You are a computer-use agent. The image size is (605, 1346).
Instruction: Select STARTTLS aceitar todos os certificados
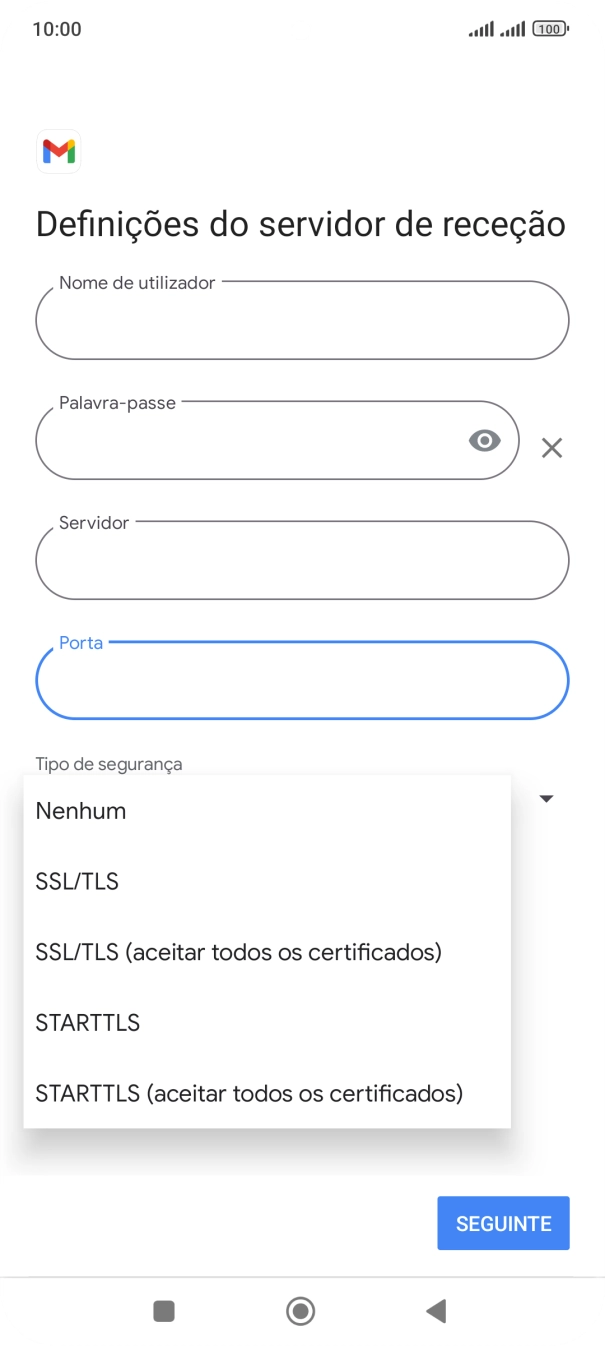(x=248, y=1093)
